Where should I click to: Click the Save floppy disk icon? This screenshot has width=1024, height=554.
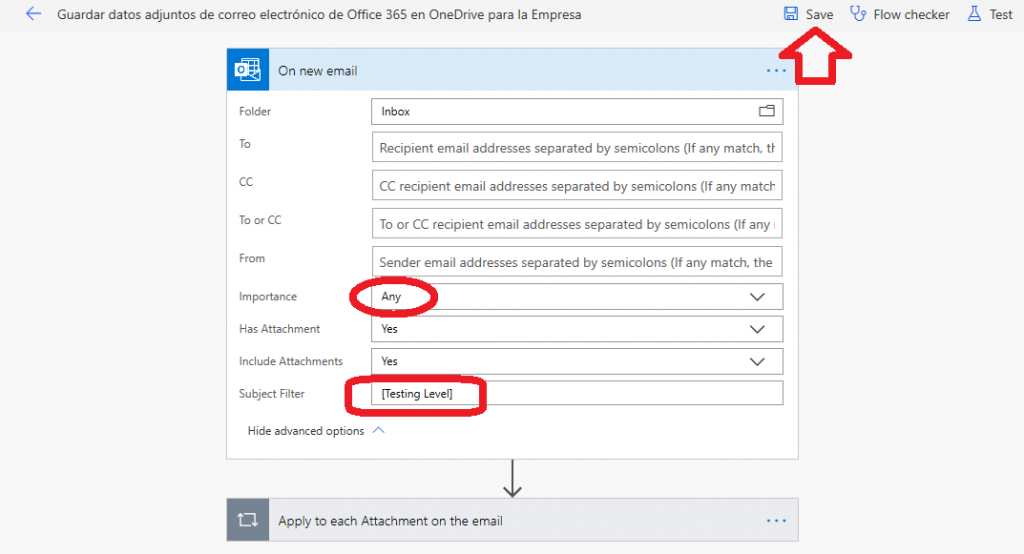coord(791,14)
